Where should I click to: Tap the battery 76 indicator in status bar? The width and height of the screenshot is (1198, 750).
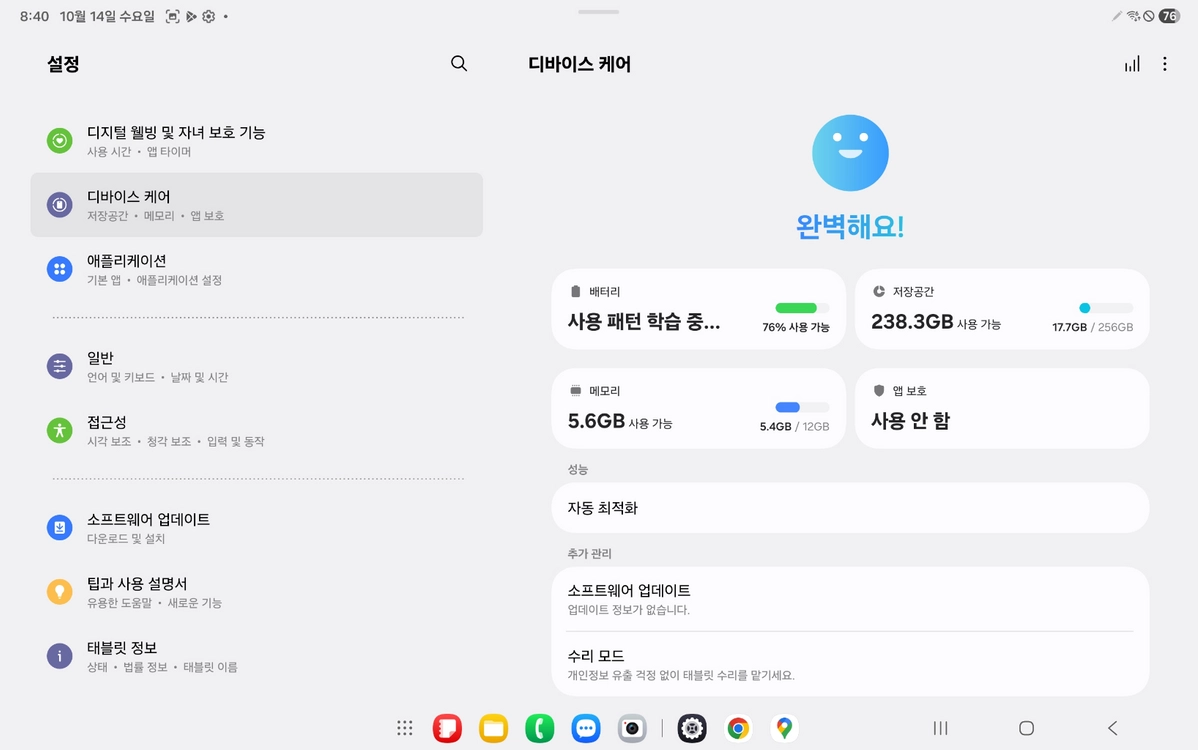coord(1169,16)
